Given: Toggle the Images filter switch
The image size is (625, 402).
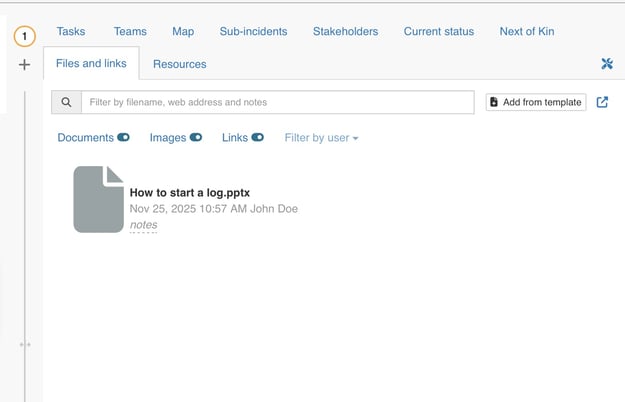Looking at the screenshot, I should click(x=196, y=138).
